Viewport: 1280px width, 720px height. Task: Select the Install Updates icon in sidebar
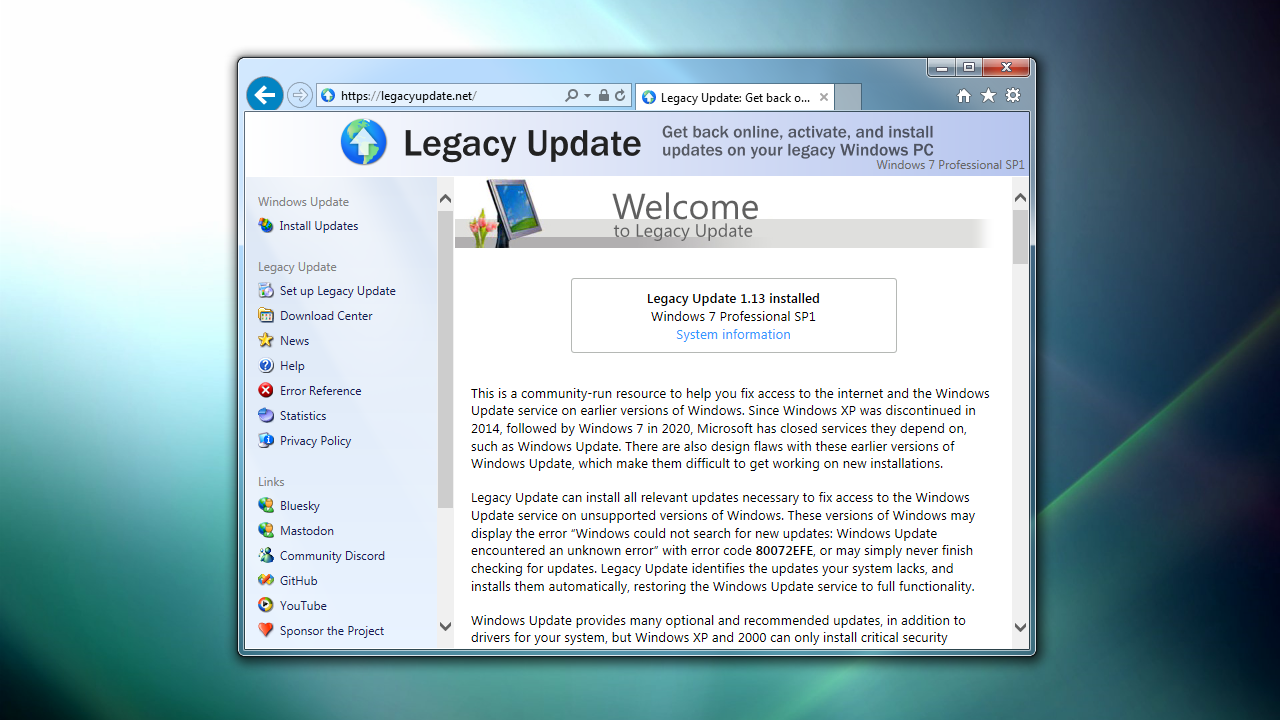tap(265, 225)
